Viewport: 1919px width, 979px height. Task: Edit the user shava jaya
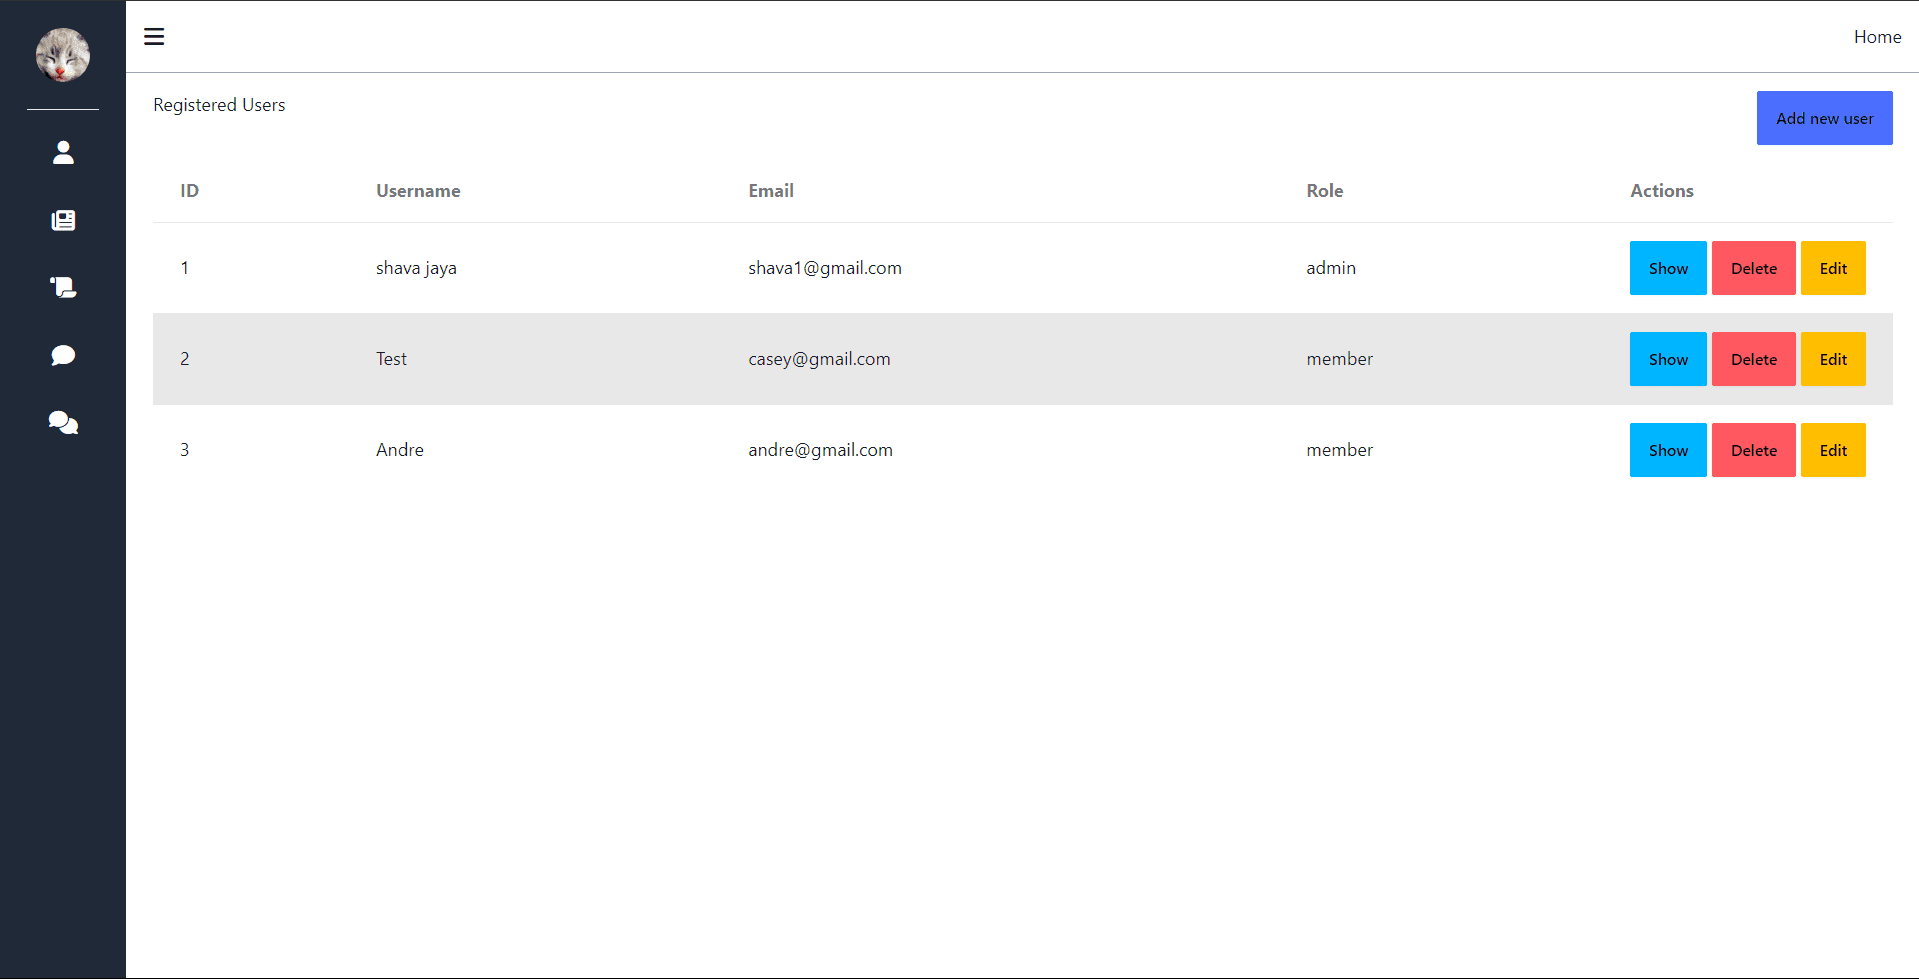click(x=1833, y=268)
